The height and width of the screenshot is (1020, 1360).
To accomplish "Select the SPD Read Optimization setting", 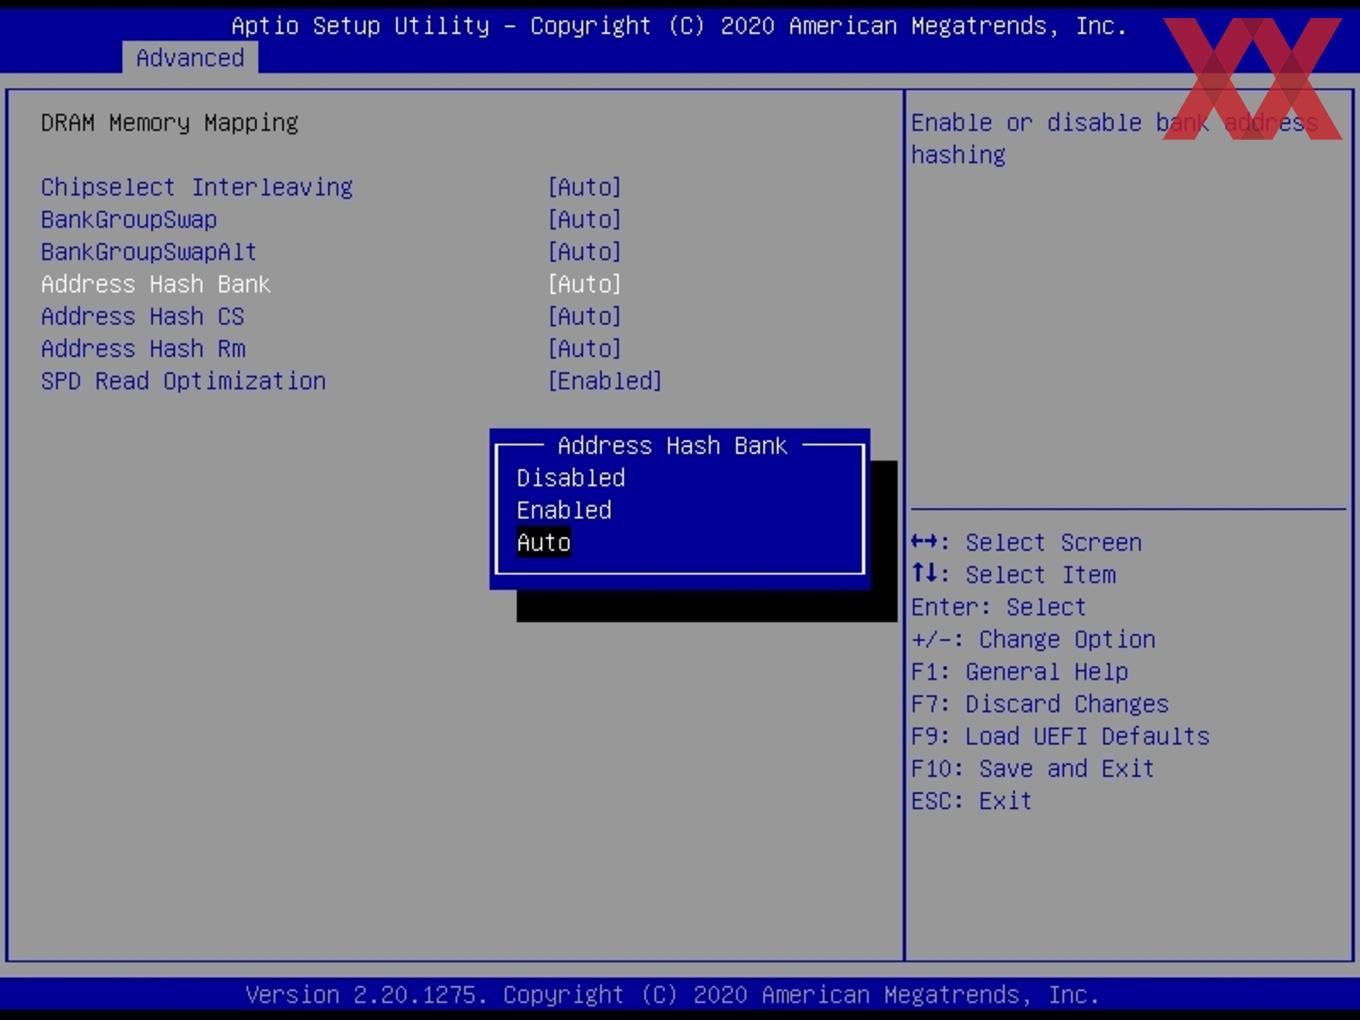I will pos(183,381).
